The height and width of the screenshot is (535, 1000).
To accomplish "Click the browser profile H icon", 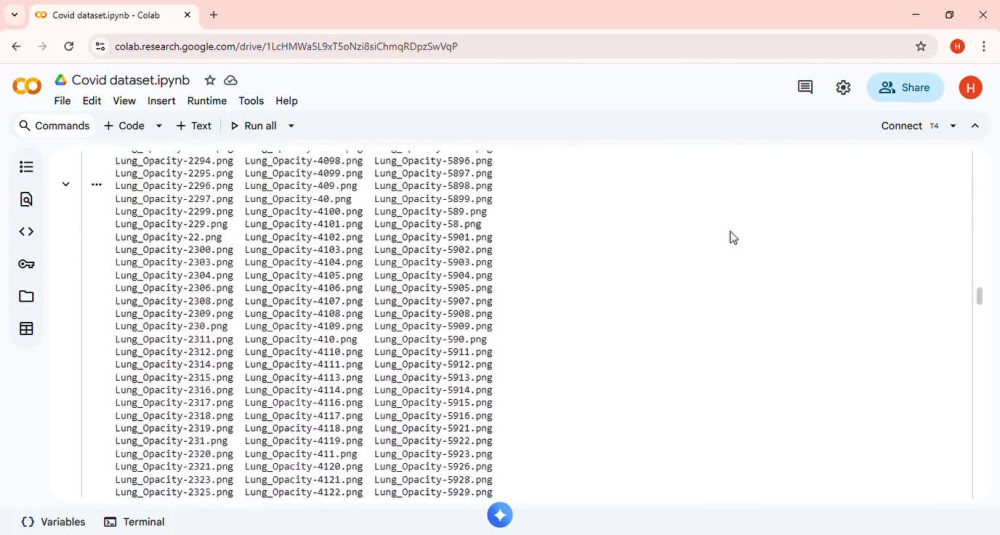I will (x=957, y=46).
